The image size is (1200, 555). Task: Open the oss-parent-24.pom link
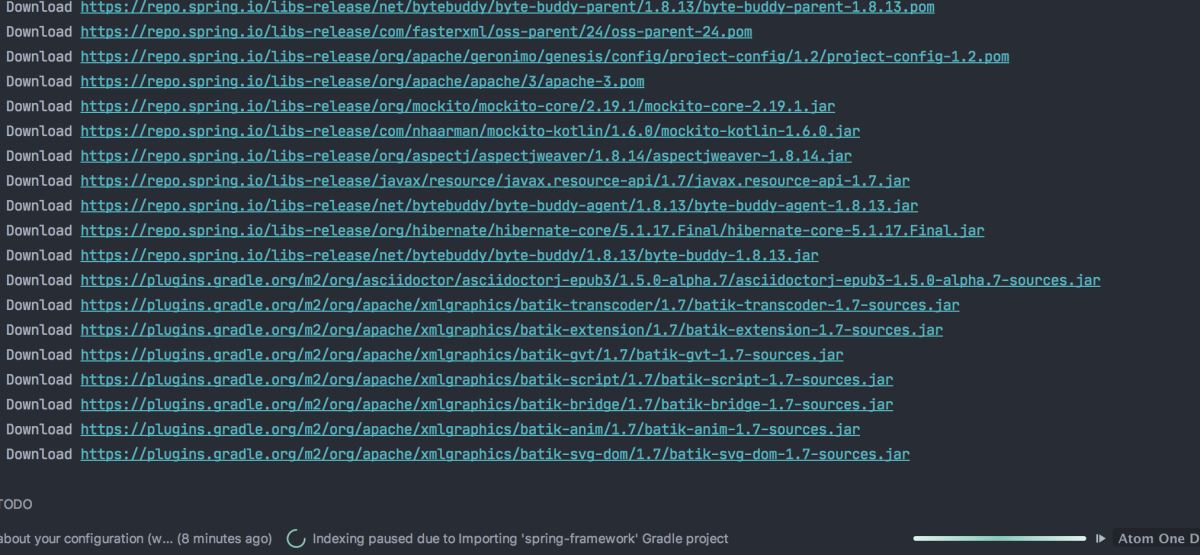click(x=416, y=32)
